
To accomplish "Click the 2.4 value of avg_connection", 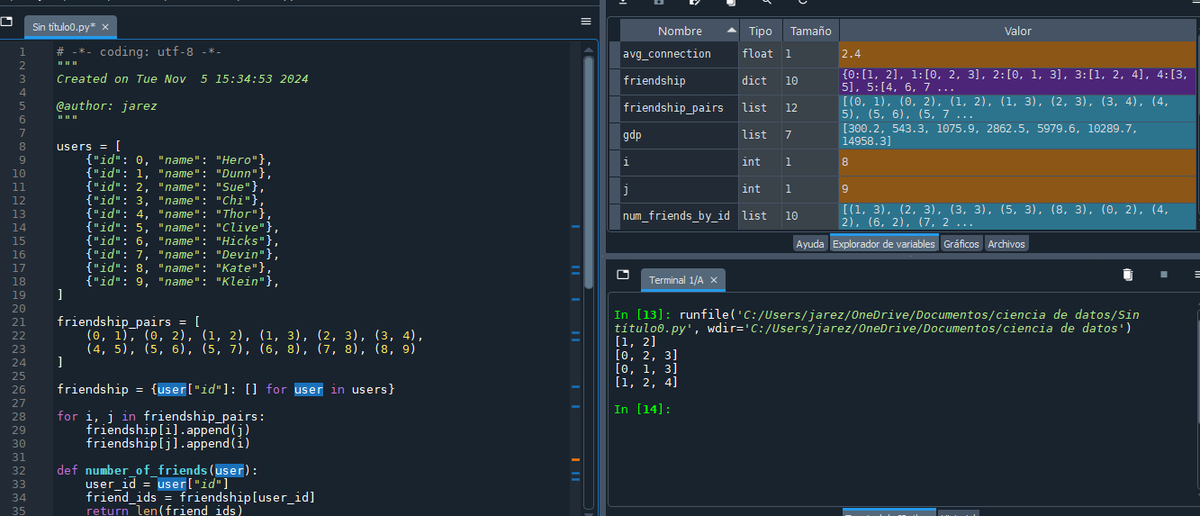I will point(1017,54).
